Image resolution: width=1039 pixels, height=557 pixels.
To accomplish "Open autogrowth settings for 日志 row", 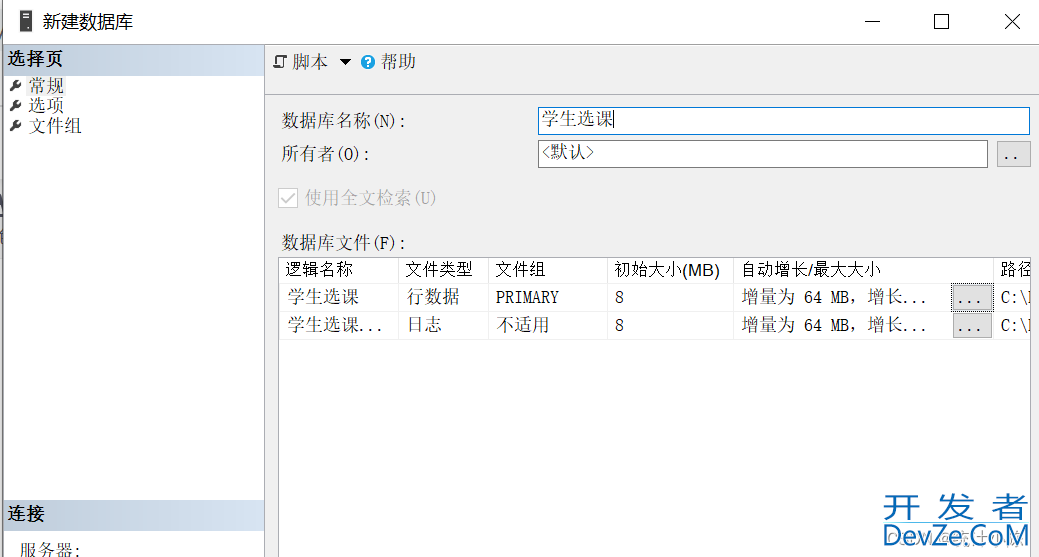I will click(971, 326).
